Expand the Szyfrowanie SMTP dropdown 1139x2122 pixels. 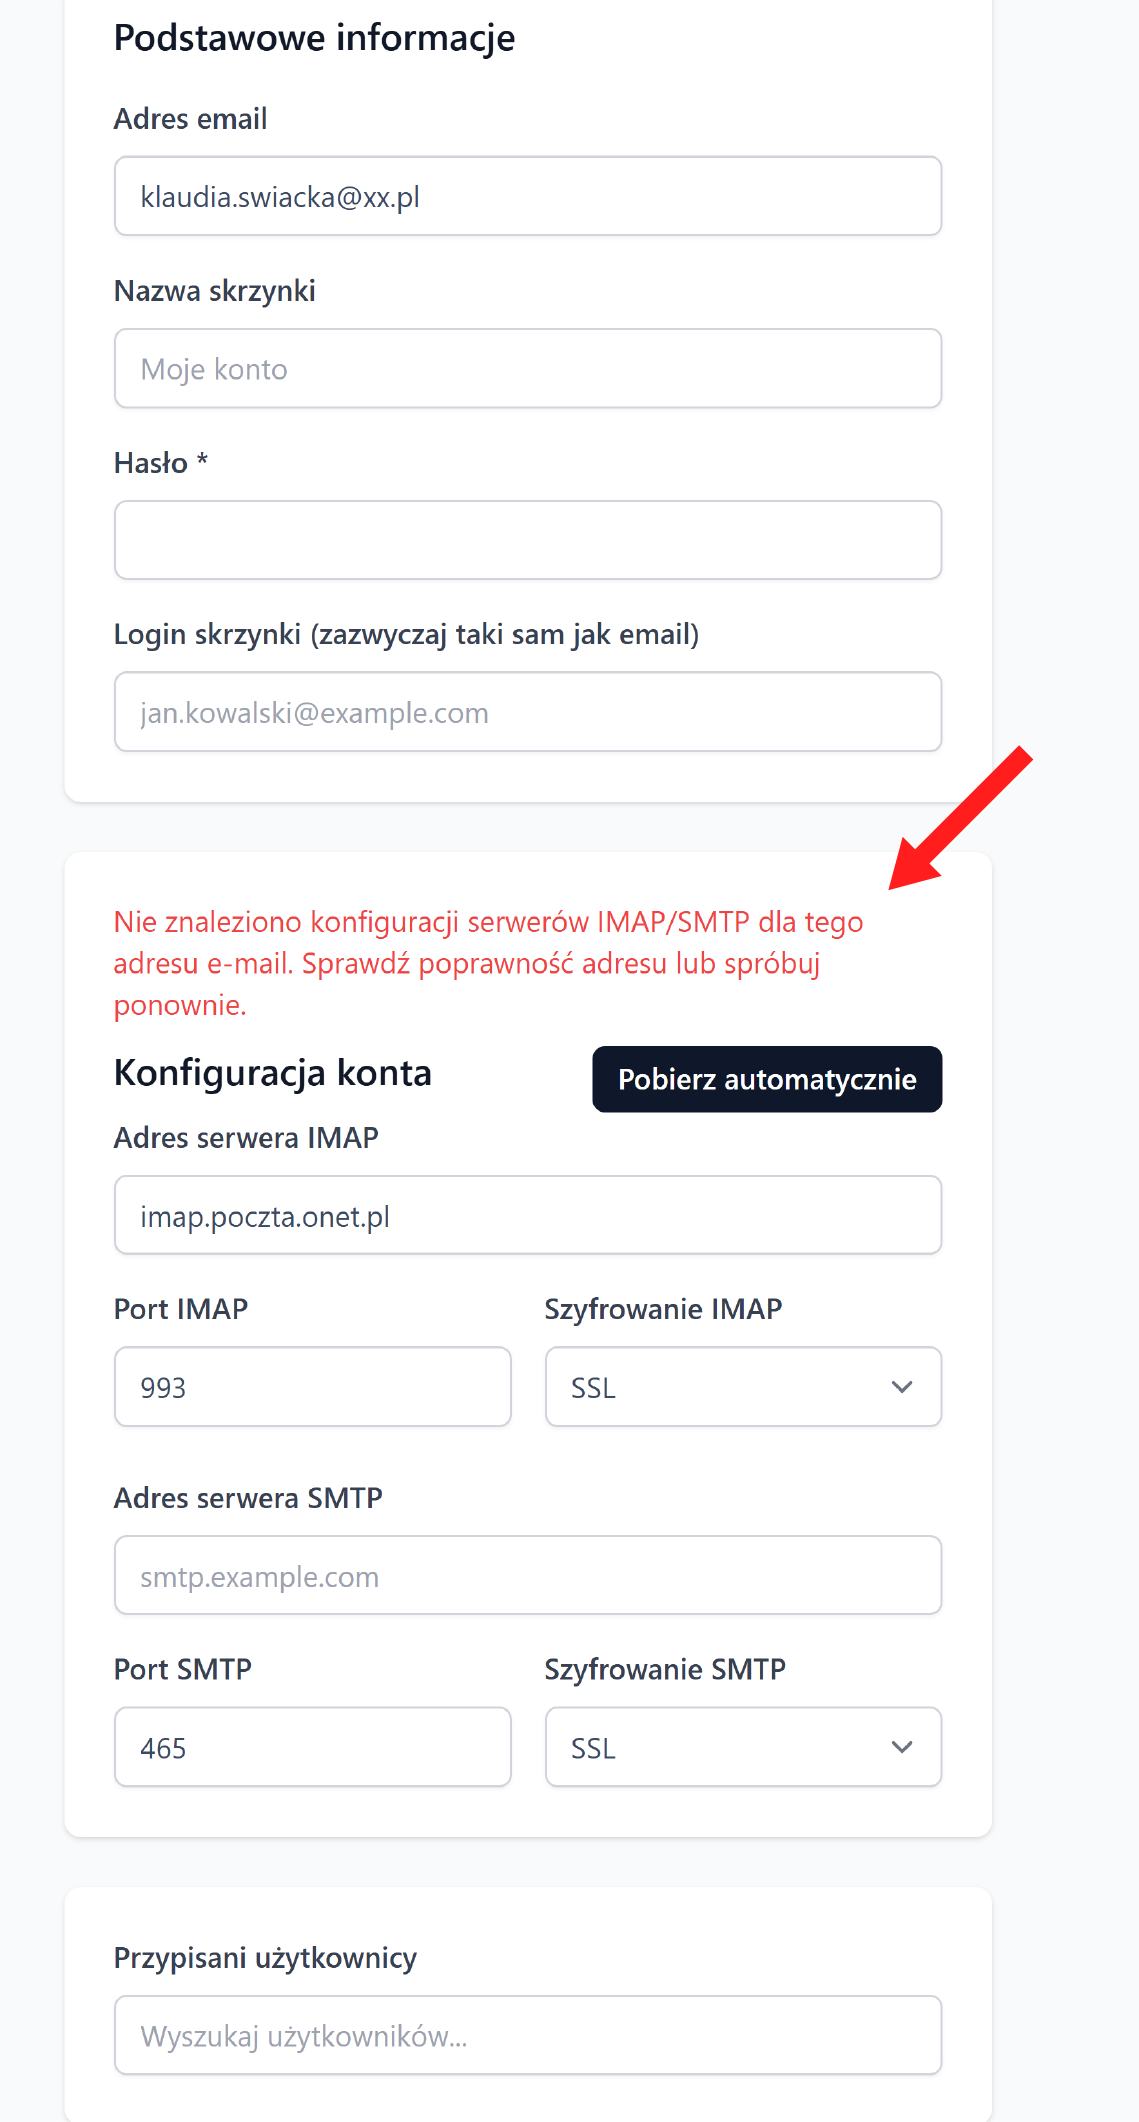pyautogui.click(x=742, y=1747)
